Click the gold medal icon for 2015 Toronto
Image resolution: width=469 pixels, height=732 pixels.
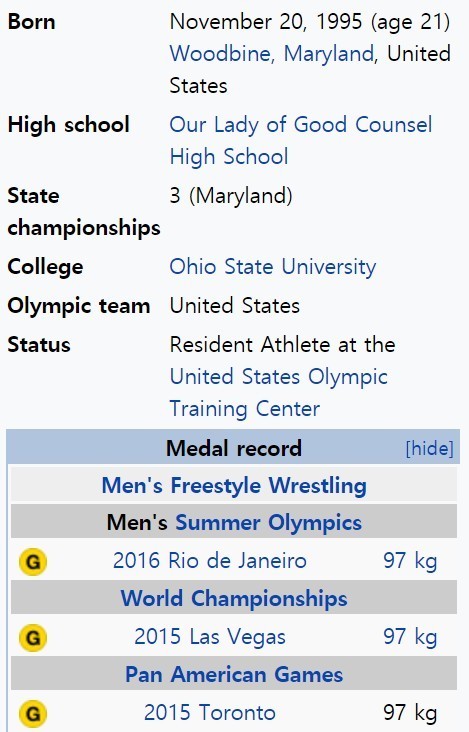(x=33, y=714)
